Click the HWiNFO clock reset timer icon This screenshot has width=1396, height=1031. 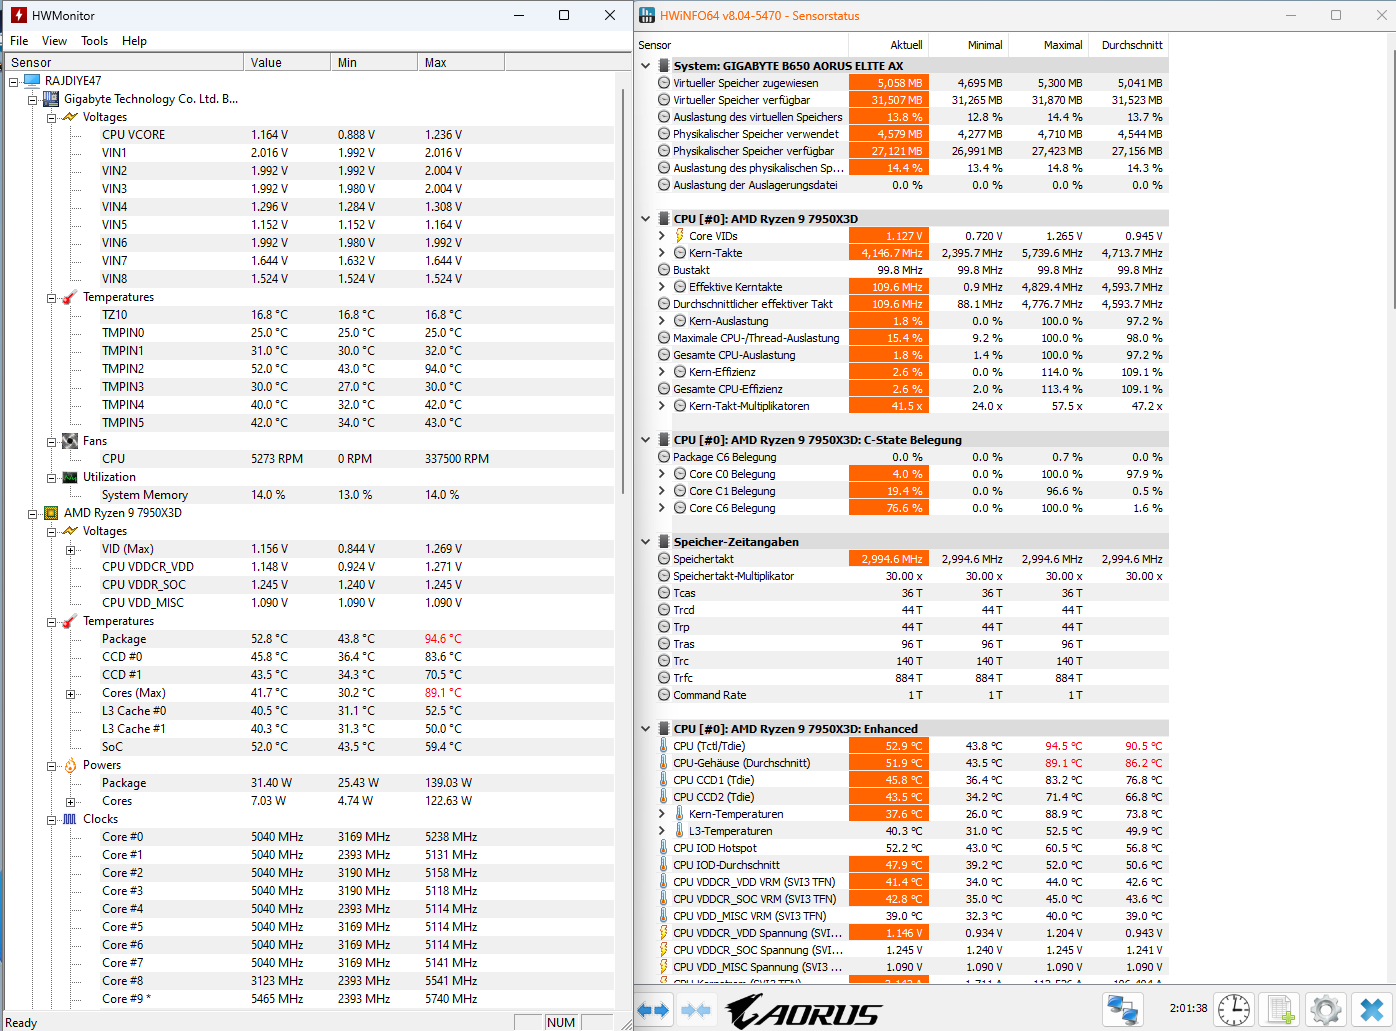tap(1234, 1010)
